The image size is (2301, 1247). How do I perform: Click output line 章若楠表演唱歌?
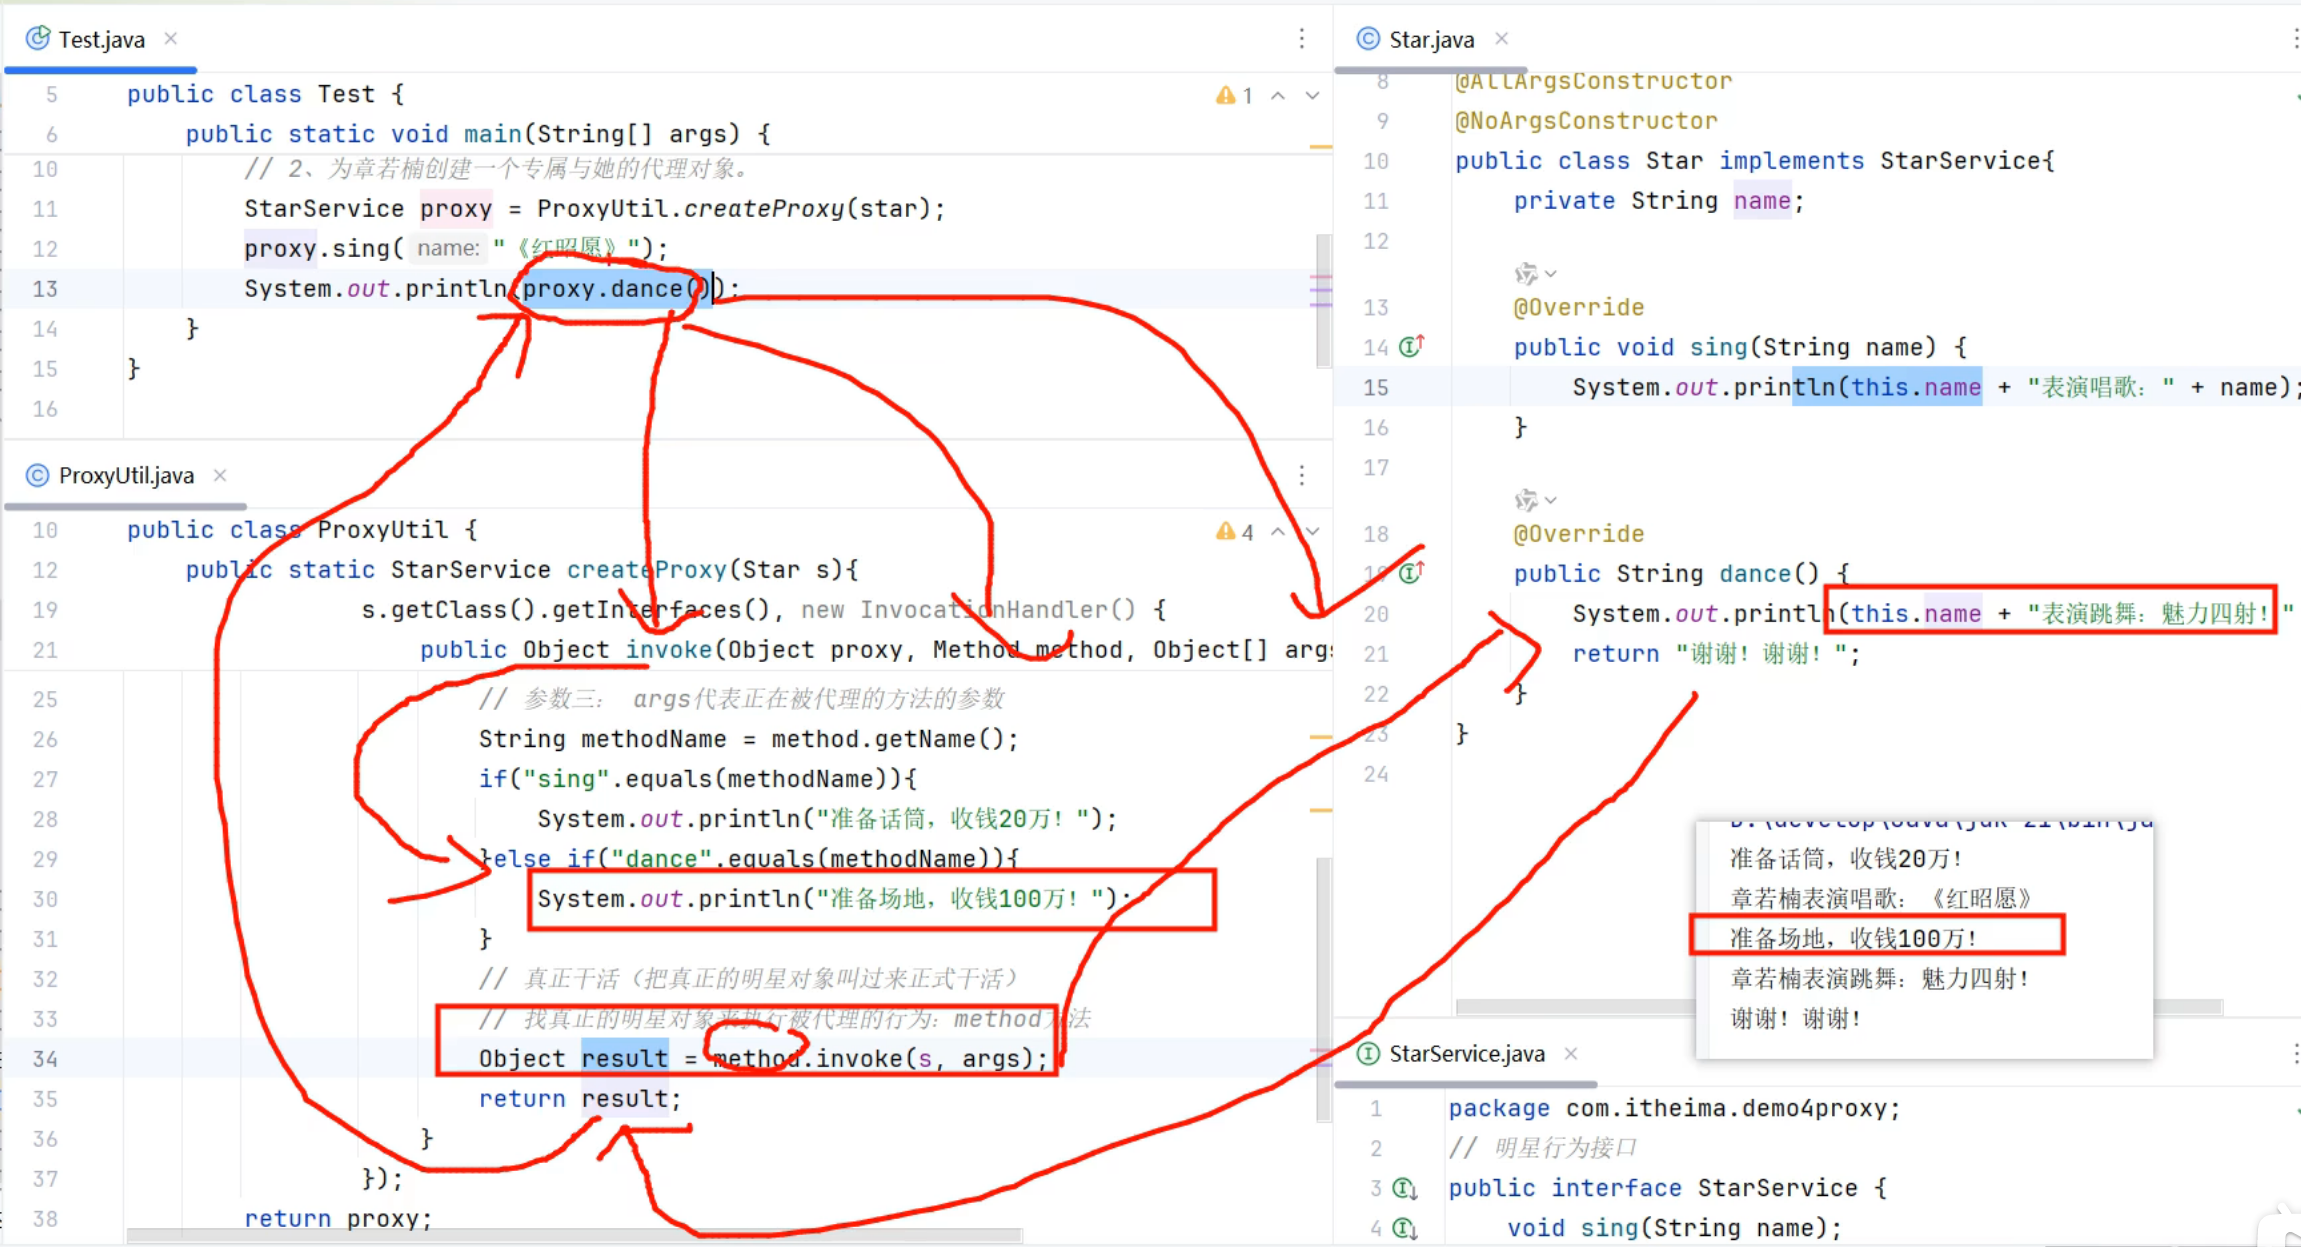click(1881, 899)
